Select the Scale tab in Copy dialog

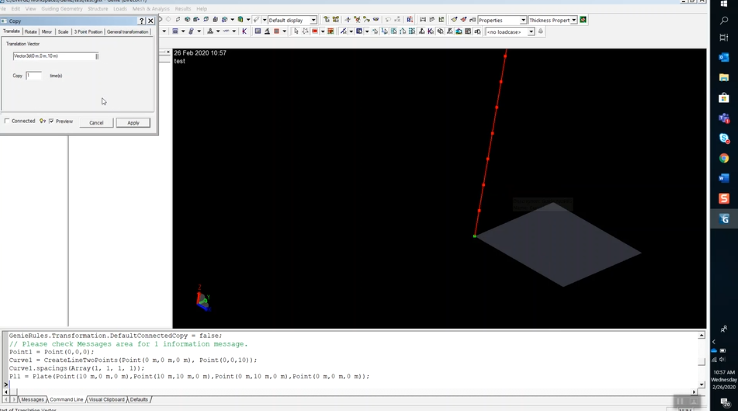(x=63, y=32)
